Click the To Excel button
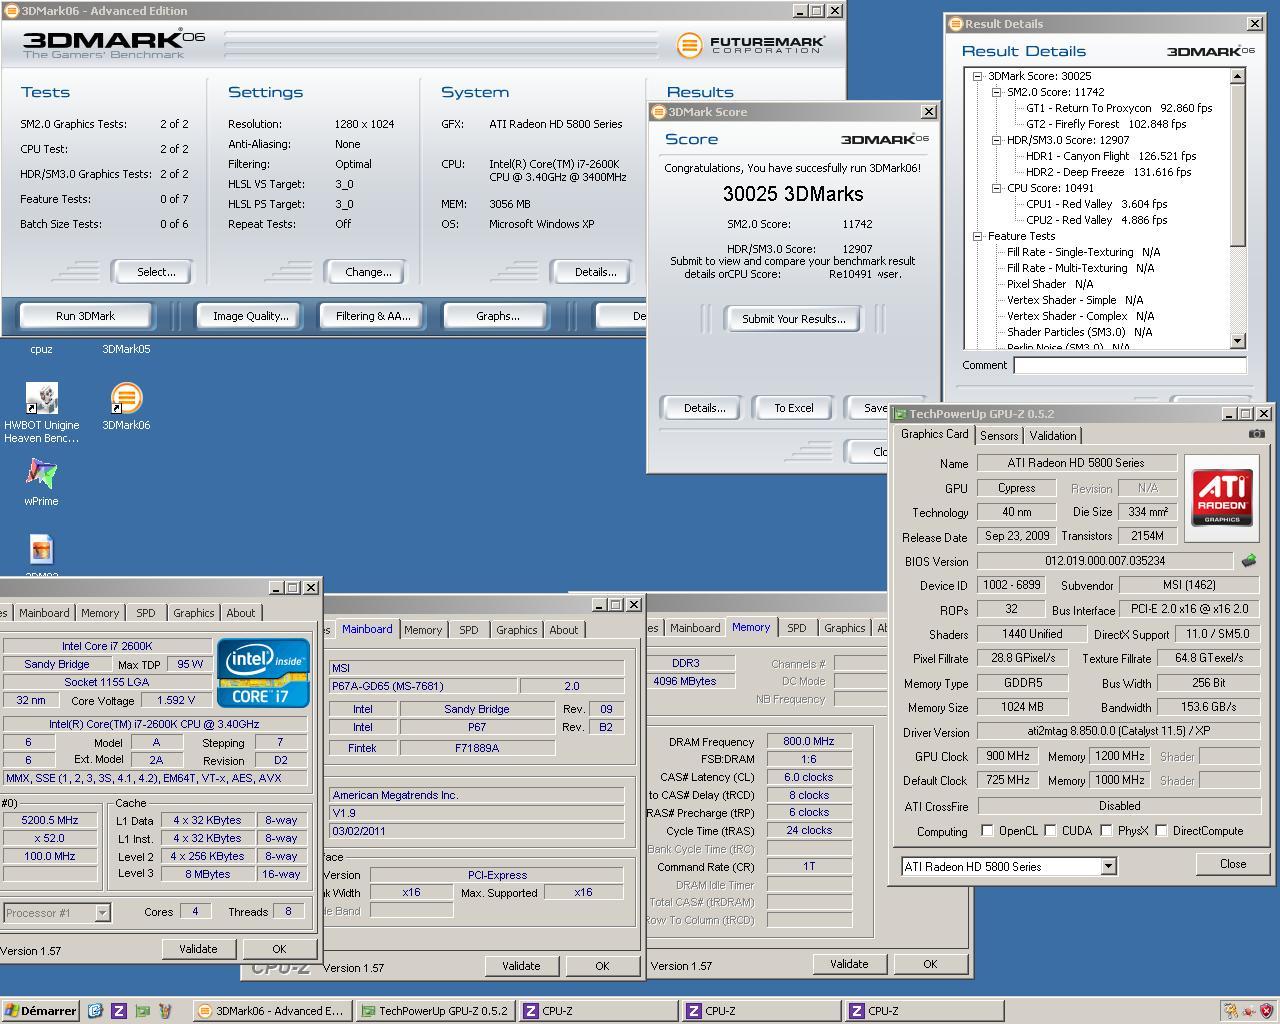 click(794, 408)
